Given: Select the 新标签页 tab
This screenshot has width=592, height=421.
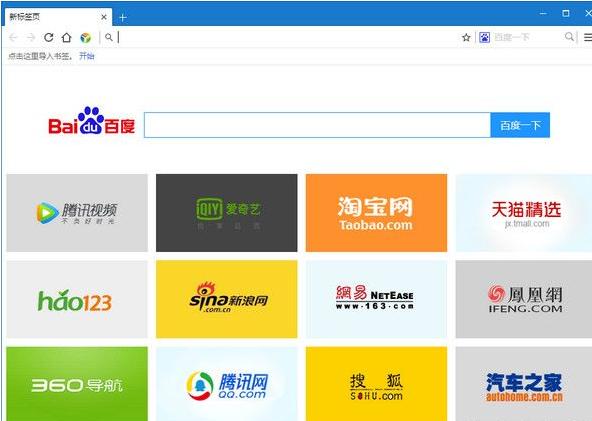Looking at the screenshot, I should point(59,17).
